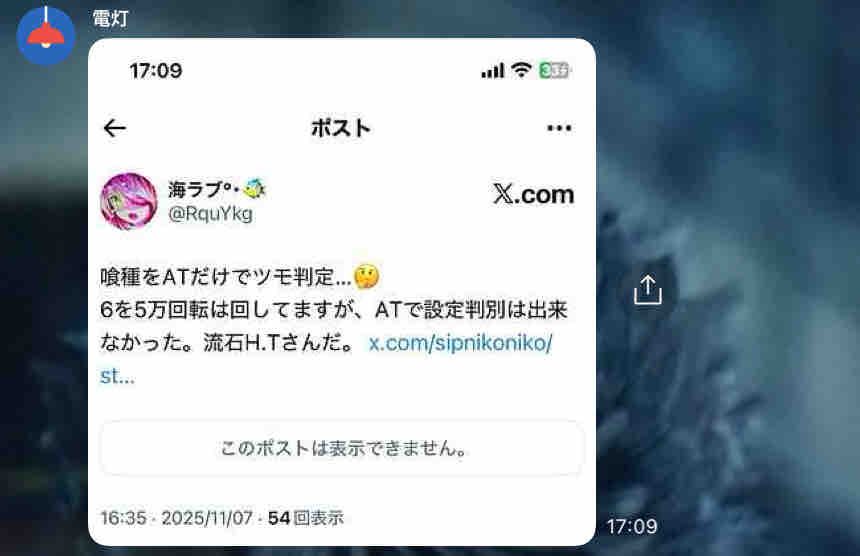Click the 54 回表示 view count
The height and width of the screenshot is (556, 860).
tap(305, 518)
